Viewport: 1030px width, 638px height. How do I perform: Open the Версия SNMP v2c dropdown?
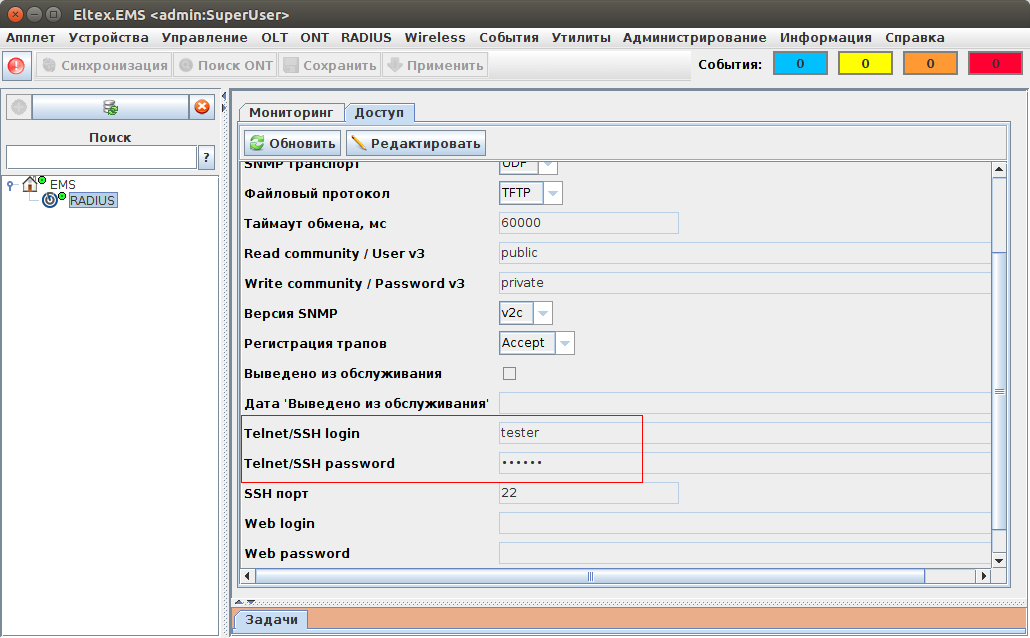pos(542,313)
